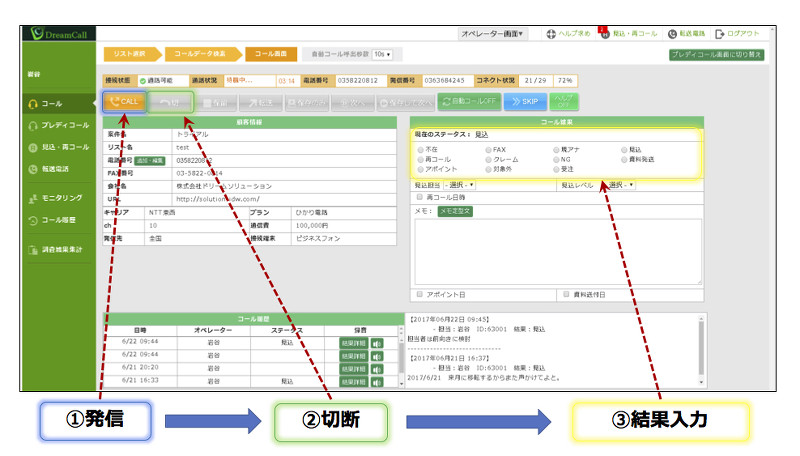The image size is (800, 456).
Task: Tick the アポイント日 checkbox
Action: tap(419, 295)
